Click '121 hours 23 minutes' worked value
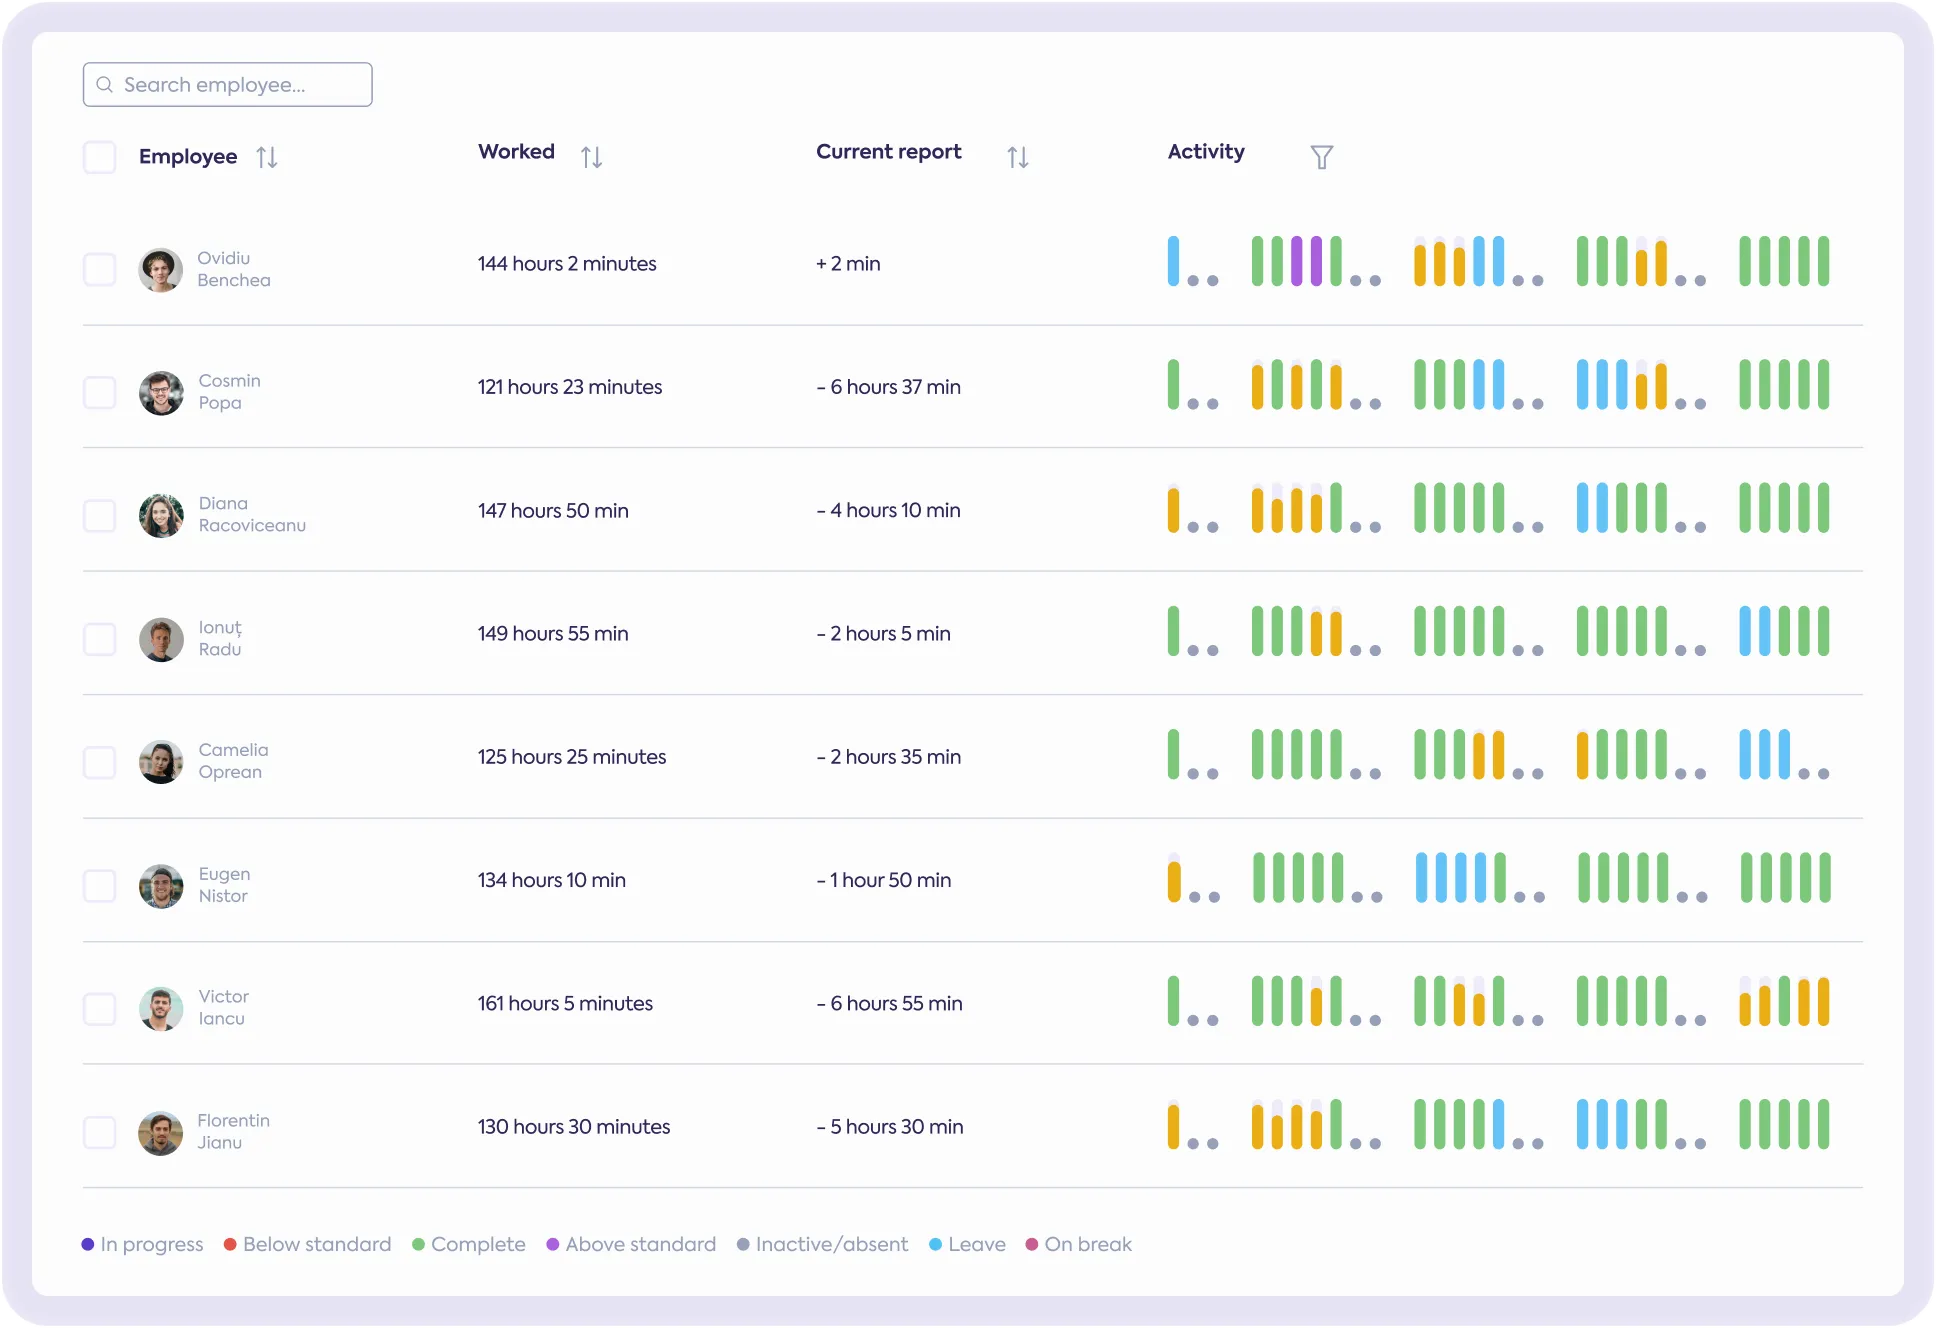The height and width of the screenshot is (1328, 1936). [570, 387]
